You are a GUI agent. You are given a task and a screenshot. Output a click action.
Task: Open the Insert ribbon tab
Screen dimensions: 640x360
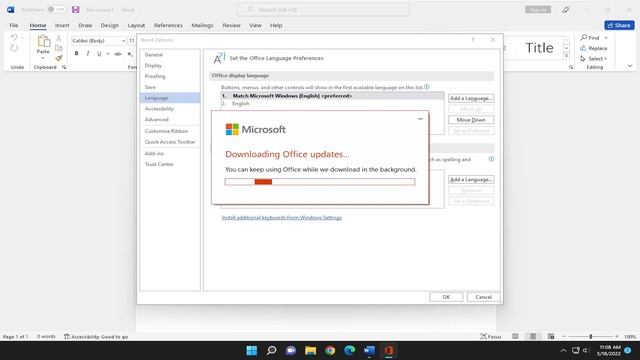tap(62, 25)
